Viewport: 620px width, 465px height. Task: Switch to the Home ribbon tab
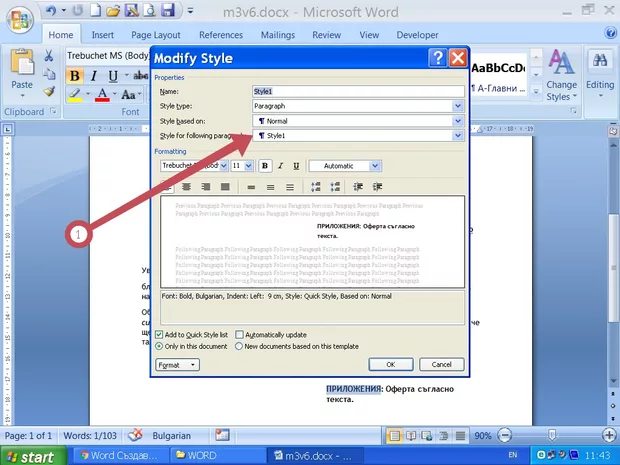point(60,35)
